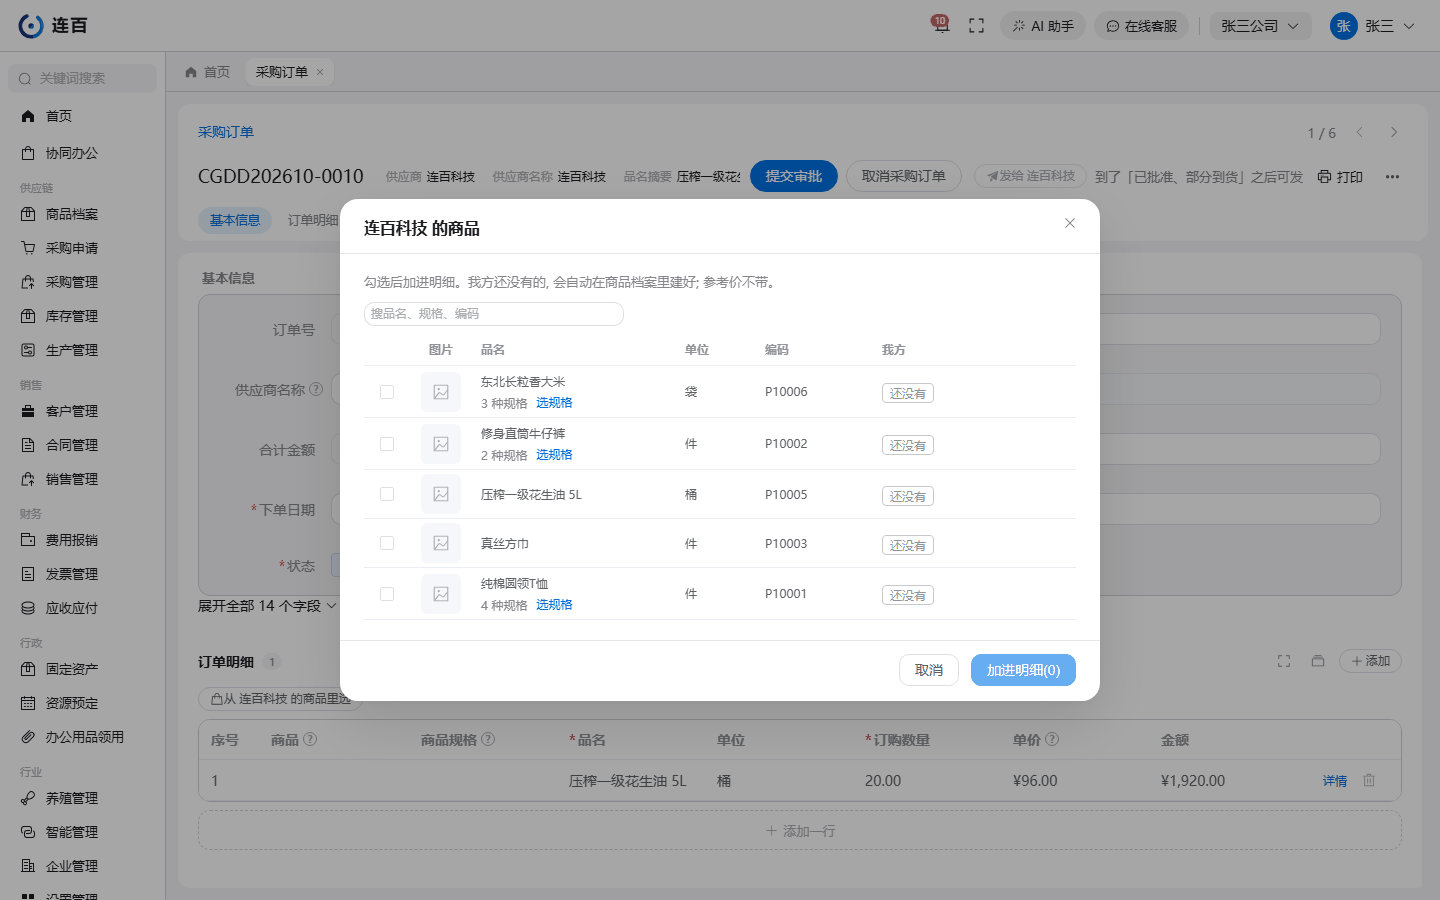
Task: Expand 展开全部 14 个字段
Action: point(267,606)
